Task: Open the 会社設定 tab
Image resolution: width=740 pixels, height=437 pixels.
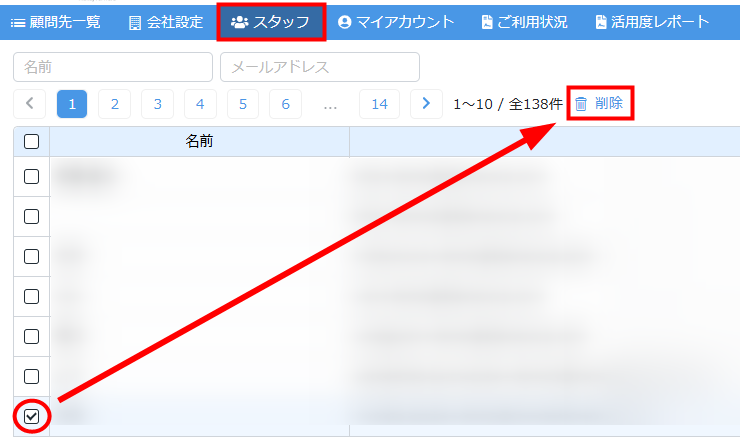Action: coord(165,22)
